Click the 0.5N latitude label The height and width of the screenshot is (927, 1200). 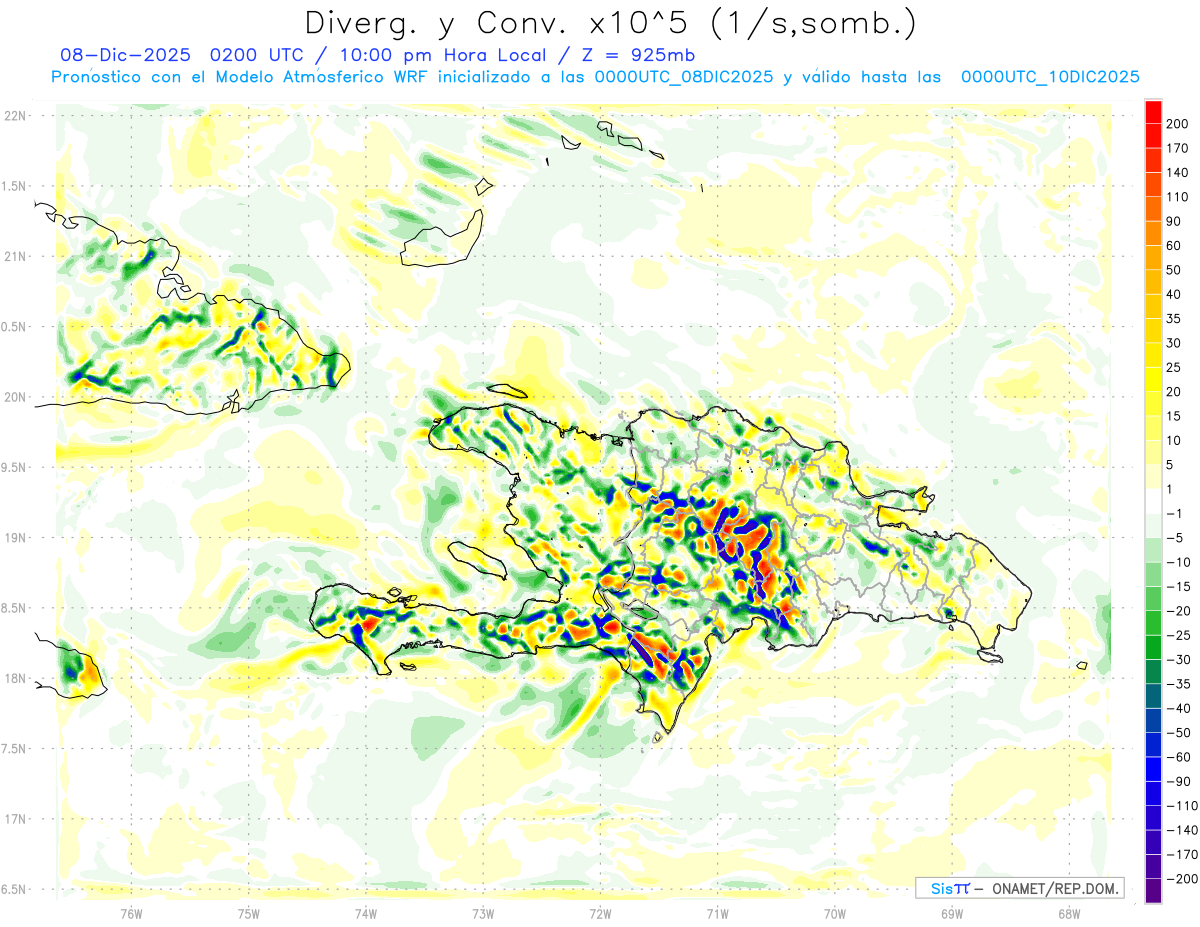[14, 327]
